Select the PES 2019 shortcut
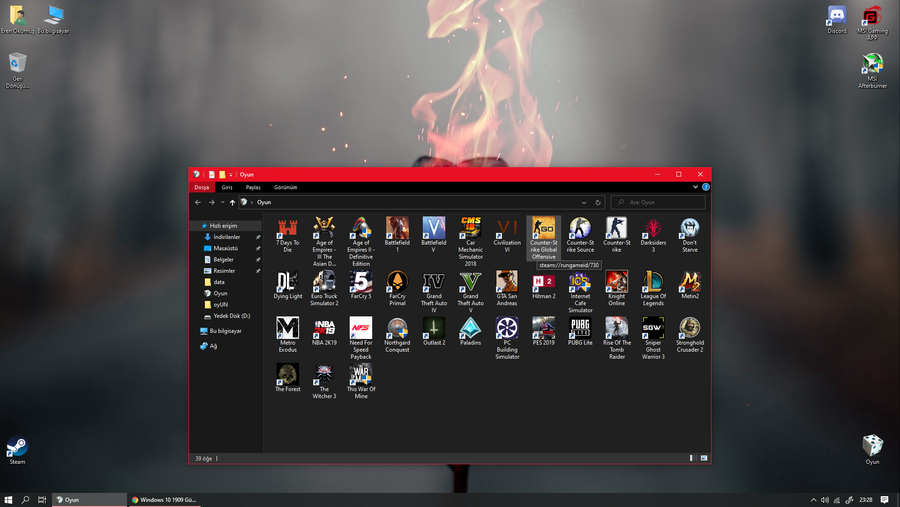Image resolution: width=900 pixels, height=507 pixels. pos(544,331)
